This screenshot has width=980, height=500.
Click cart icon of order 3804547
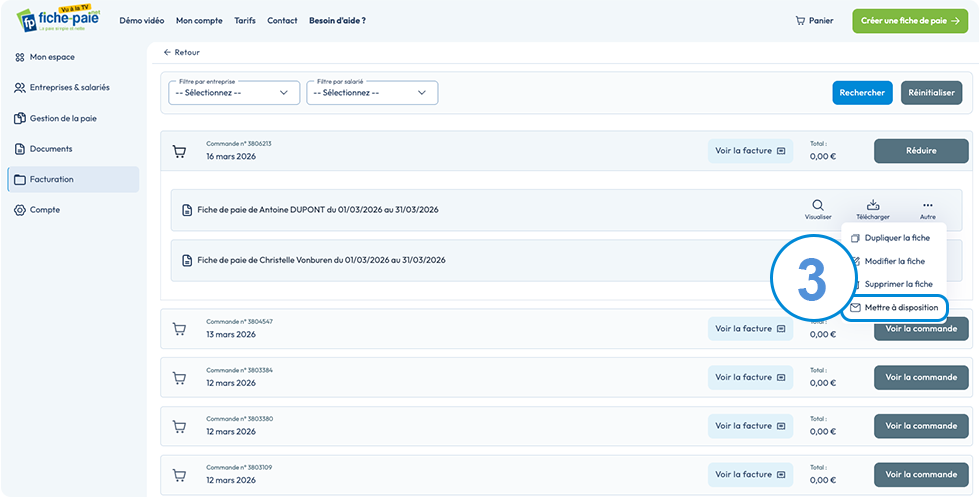click(179, 329)
